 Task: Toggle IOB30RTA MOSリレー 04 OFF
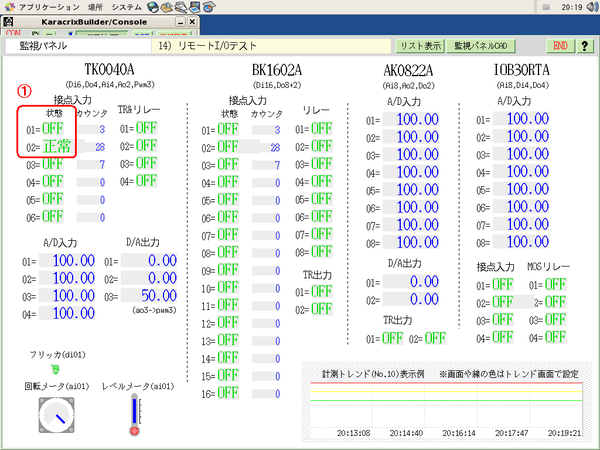pyautogui.click(x=556, y=338)
